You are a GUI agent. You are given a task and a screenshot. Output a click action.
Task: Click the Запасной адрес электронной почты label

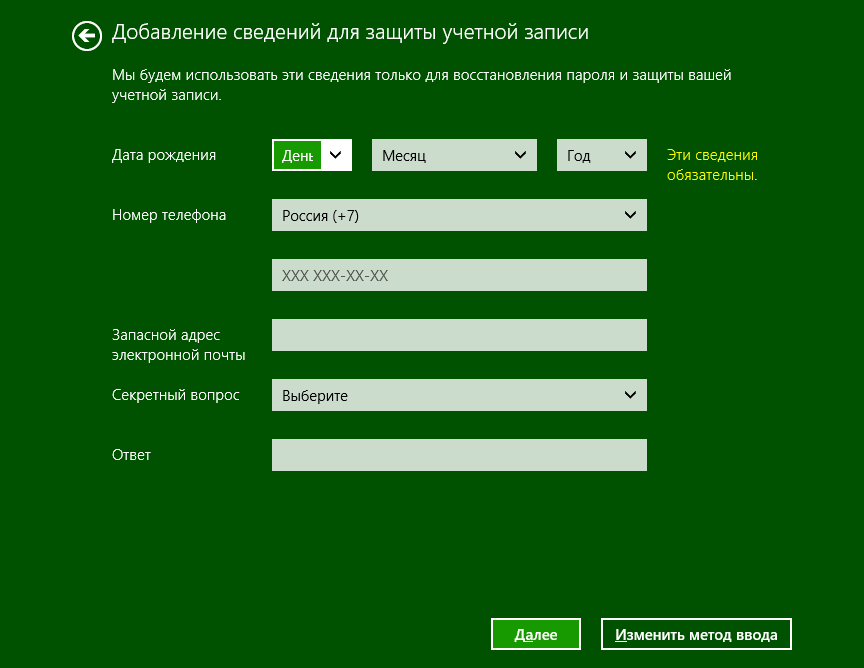[x=179, y=345]
